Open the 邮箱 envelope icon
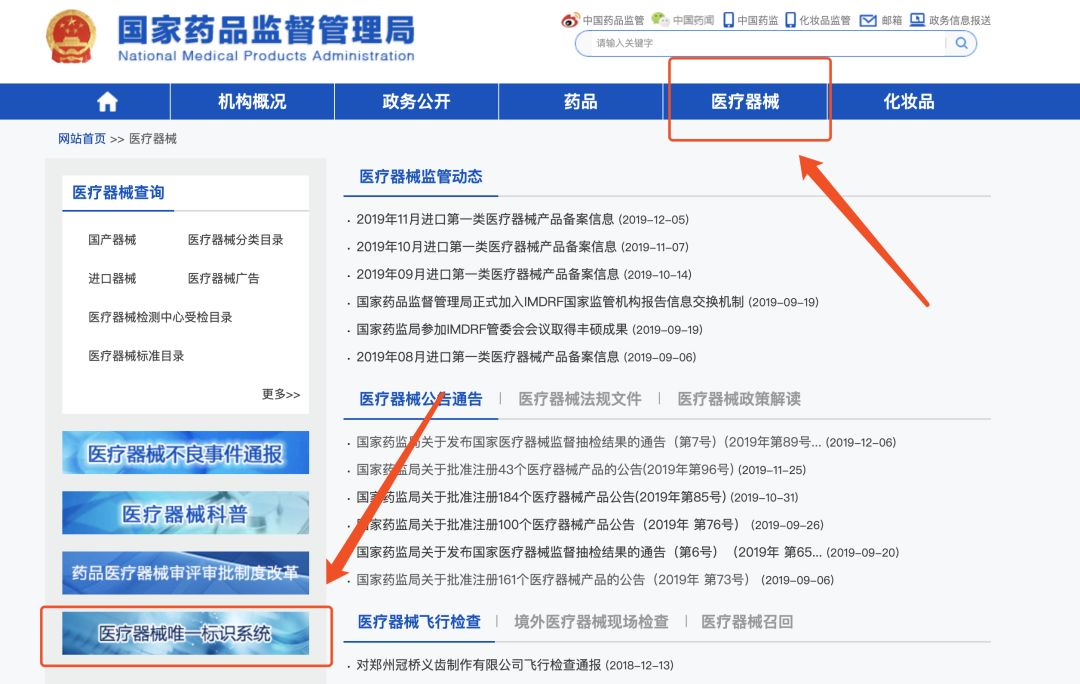1080x684 pixels. tap(868, 20)
